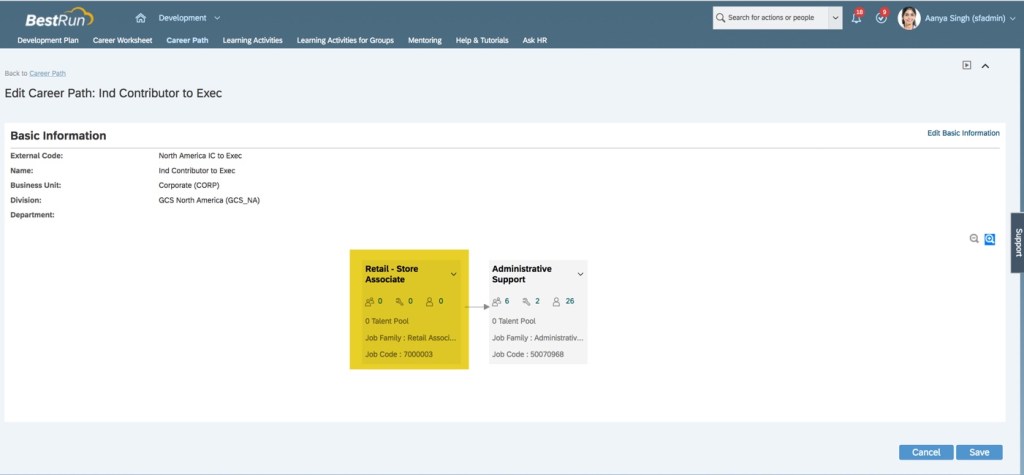This screenshot has height=475, width=1024.
Task: Open the search scope dropdown arrow
Action: tap(835, 18)
